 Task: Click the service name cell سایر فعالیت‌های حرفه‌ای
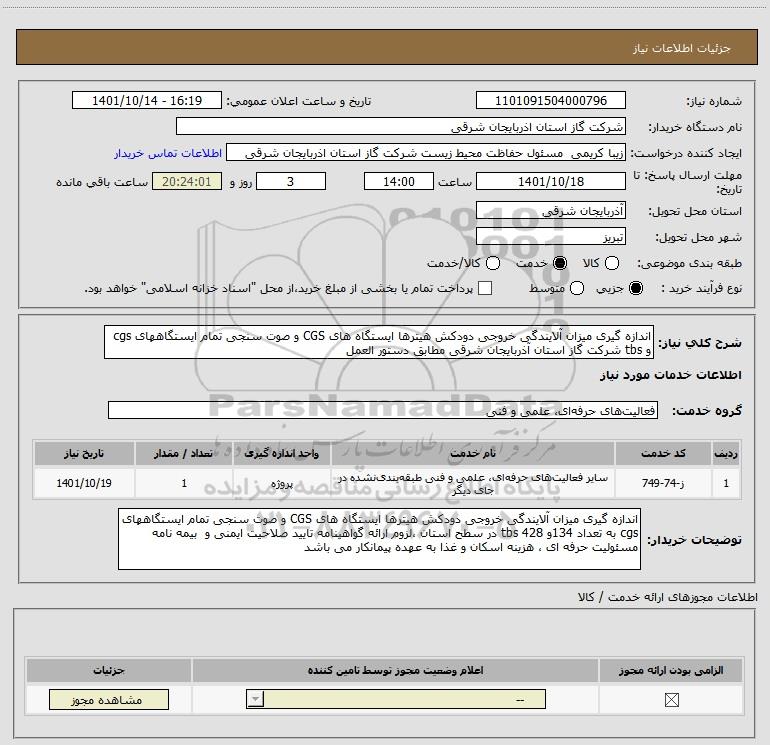tap(472, 483)
